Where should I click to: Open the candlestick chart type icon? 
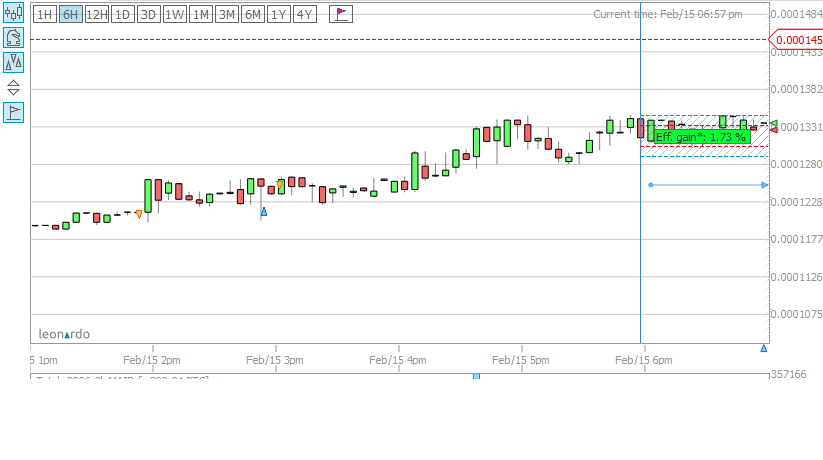14,12
